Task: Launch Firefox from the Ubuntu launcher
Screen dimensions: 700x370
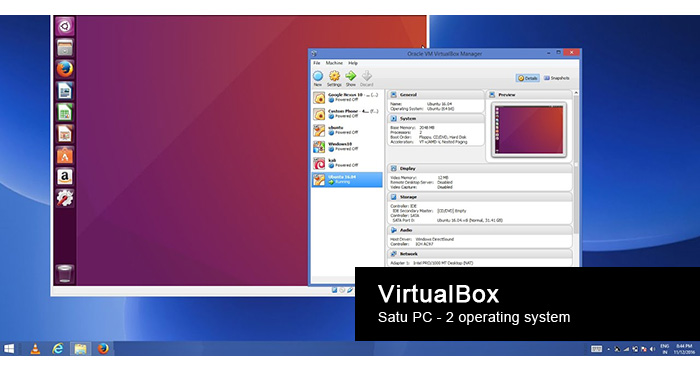Action: 65,69
